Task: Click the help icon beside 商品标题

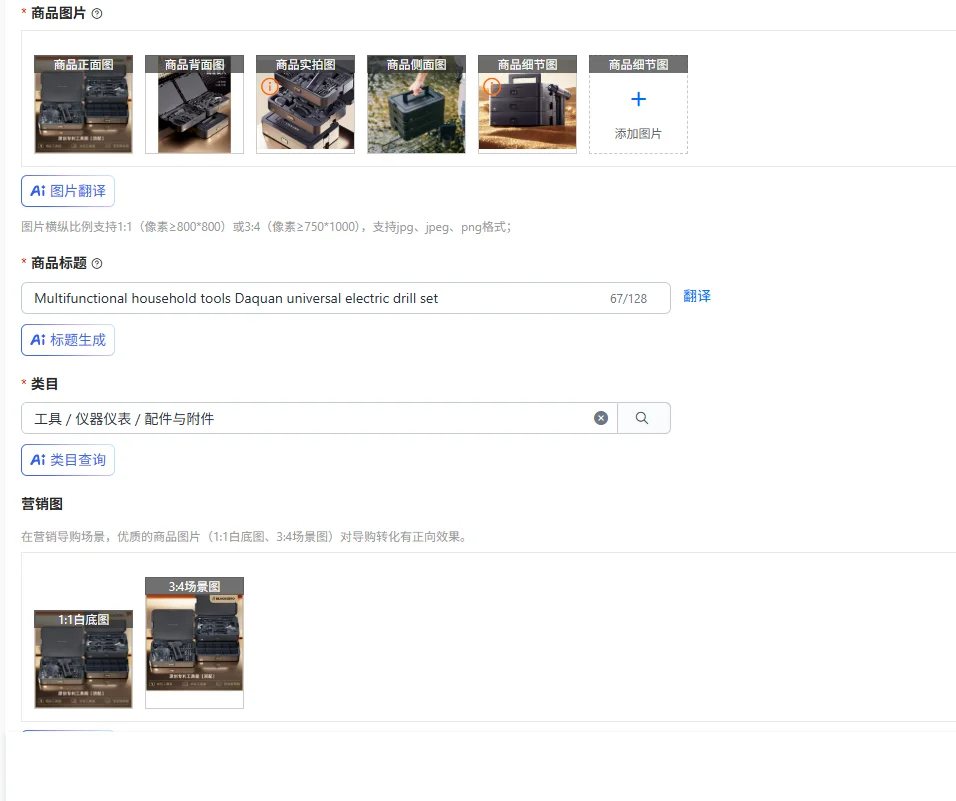Action: pyautogui.click(x=97, y=263)
